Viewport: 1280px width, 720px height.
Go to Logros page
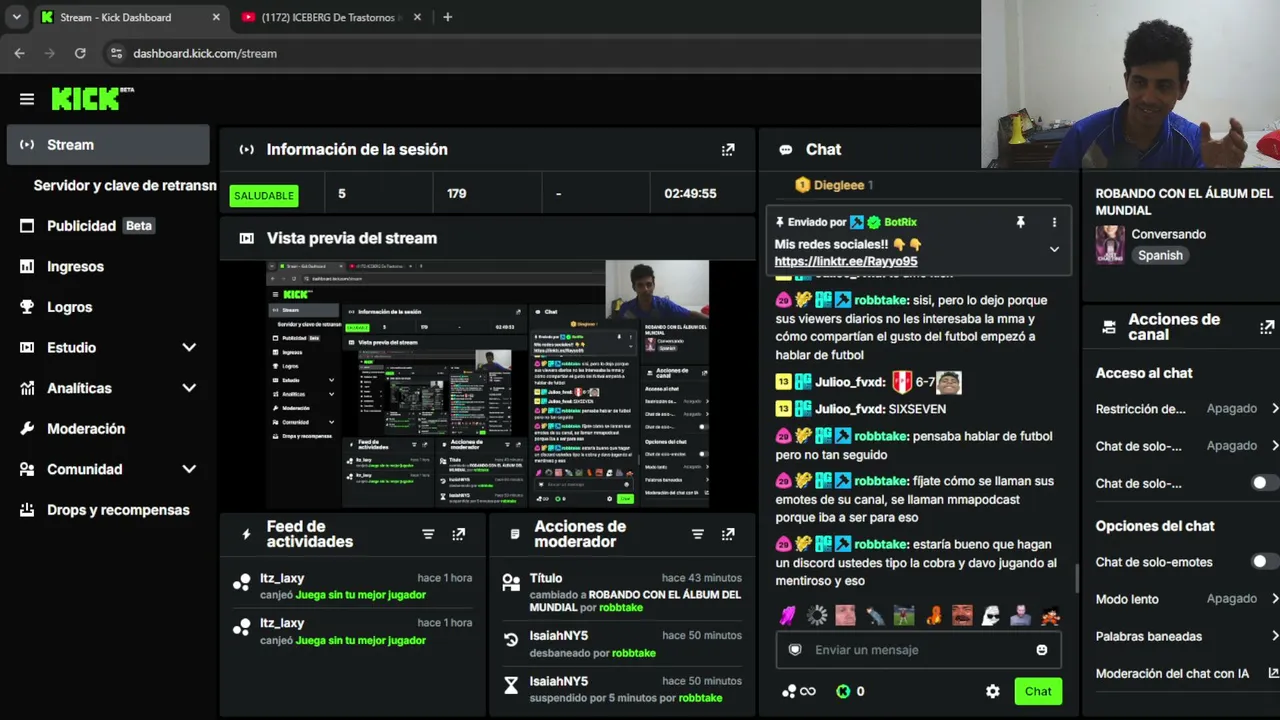[x=108, y=307]
